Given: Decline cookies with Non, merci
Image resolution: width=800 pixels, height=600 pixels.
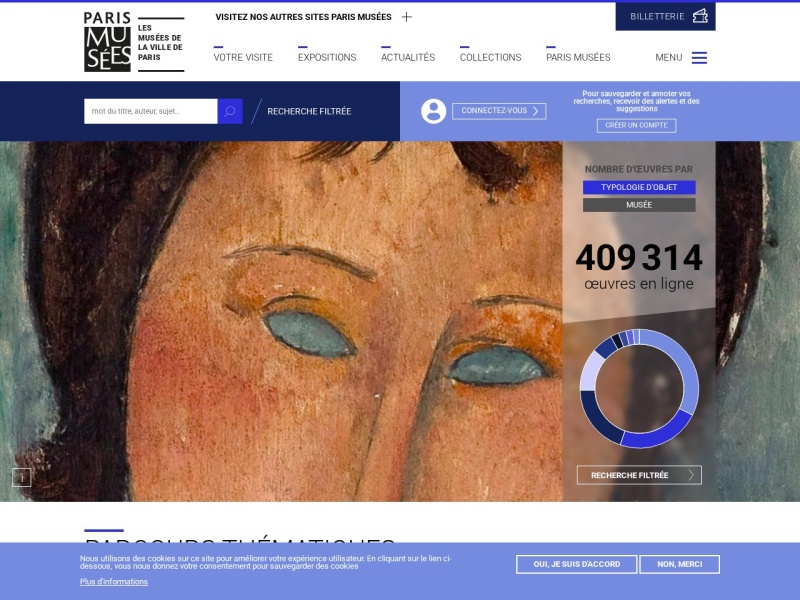Looking at the screenshot, I should pos(680,564).
